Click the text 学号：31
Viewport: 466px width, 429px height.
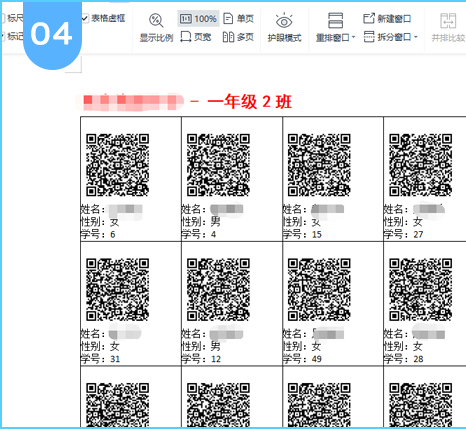pos(100,359)
